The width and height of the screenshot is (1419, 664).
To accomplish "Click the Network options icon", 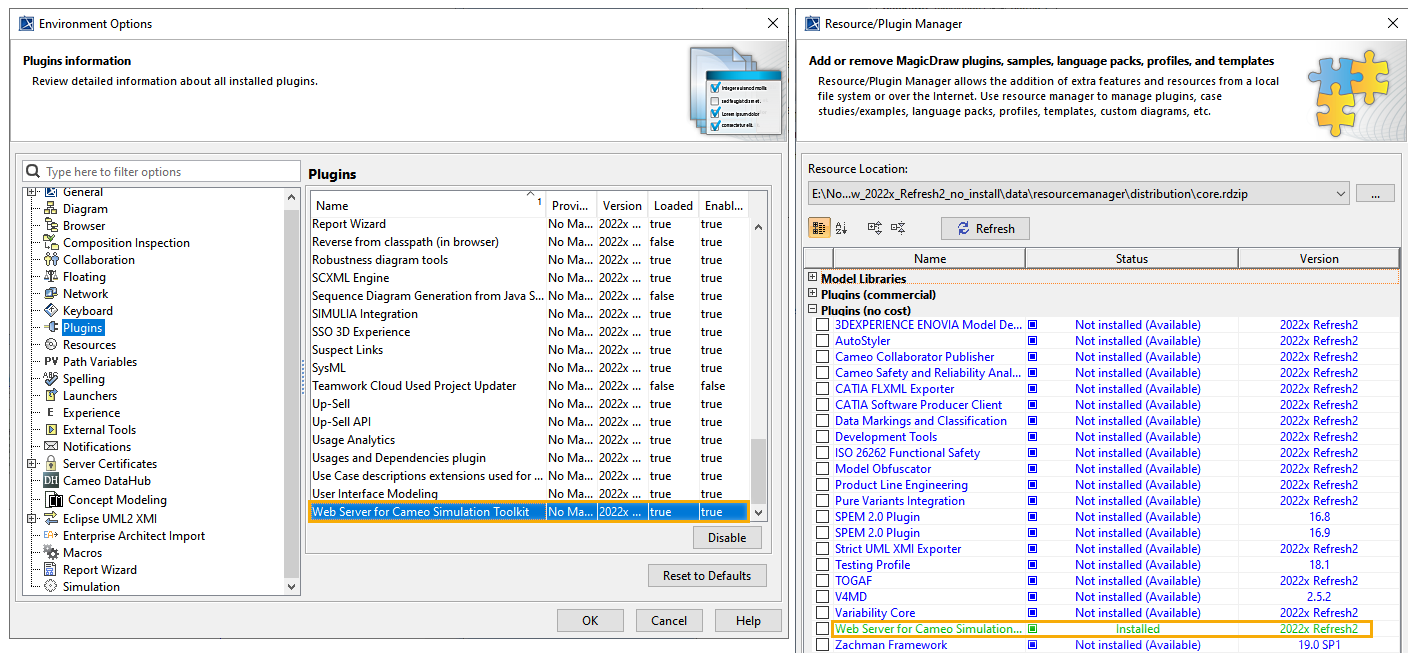I will pyautogui.click(x=50, y=294).
